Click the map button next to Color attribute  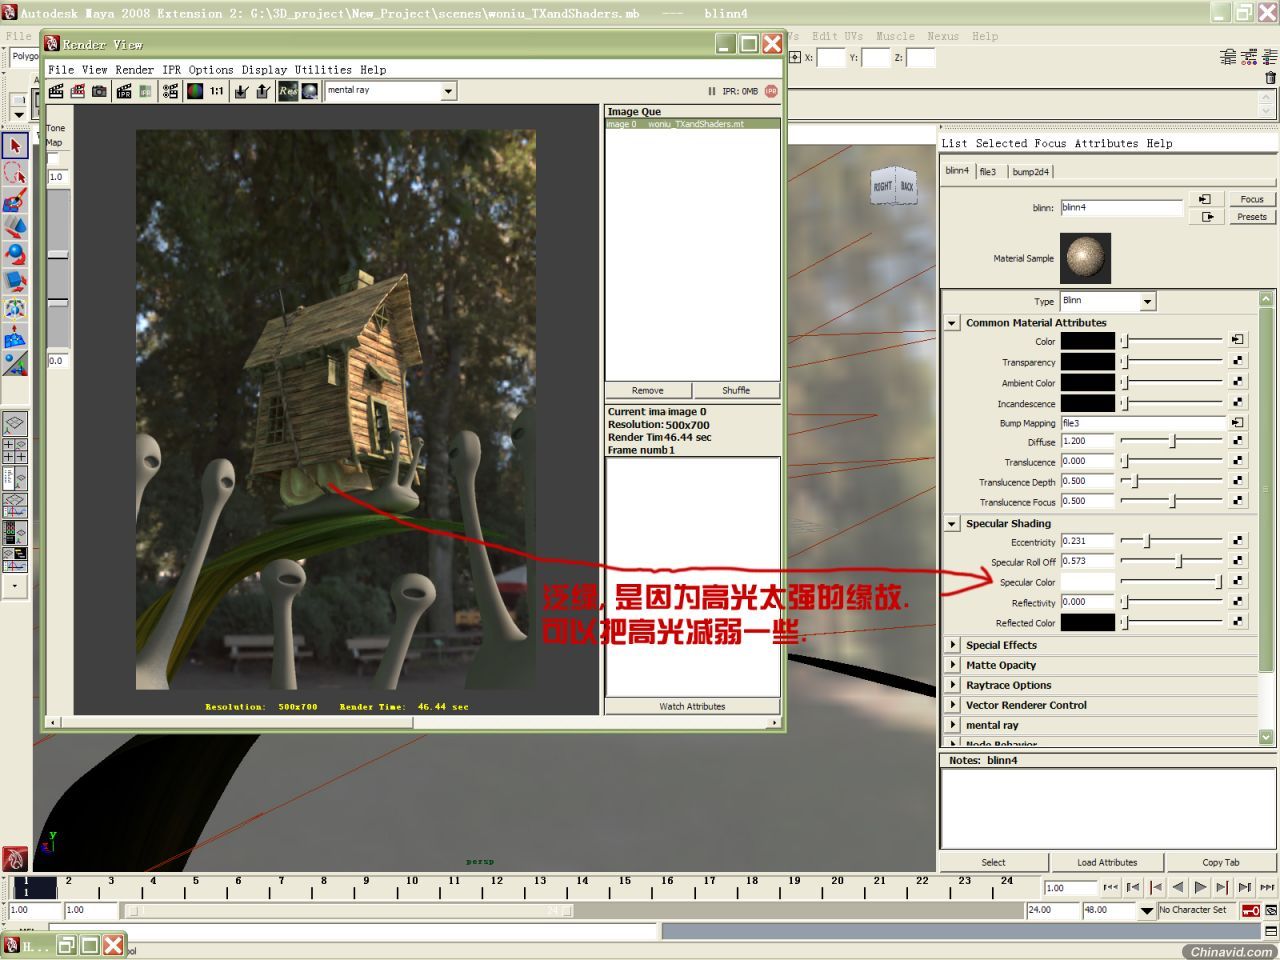point(1238,340)
